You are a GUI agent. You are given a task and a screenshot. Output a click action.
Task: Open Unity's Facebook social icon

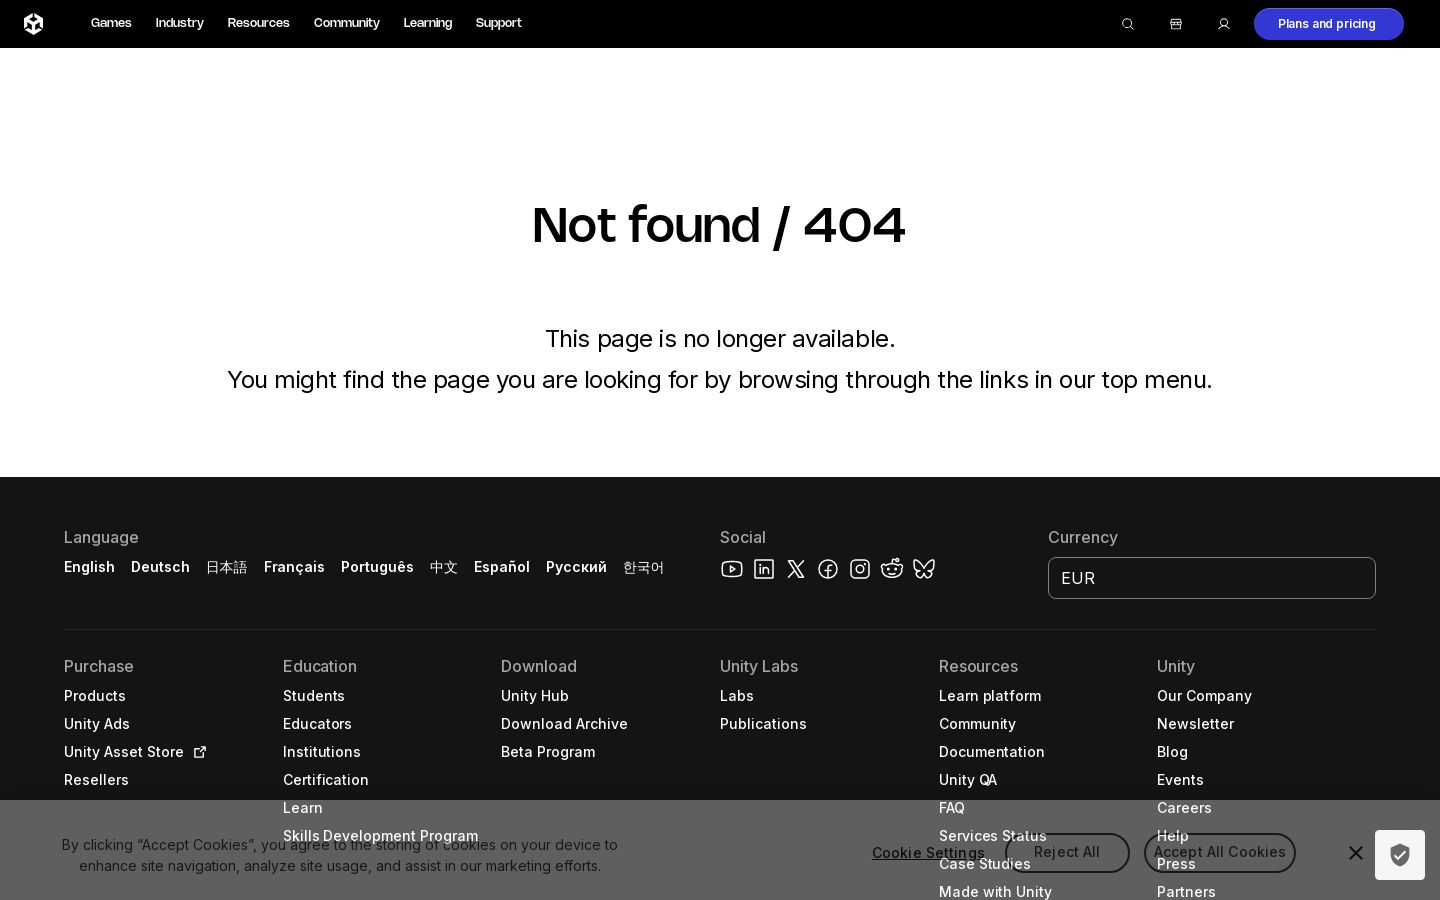tap(828, 569)
